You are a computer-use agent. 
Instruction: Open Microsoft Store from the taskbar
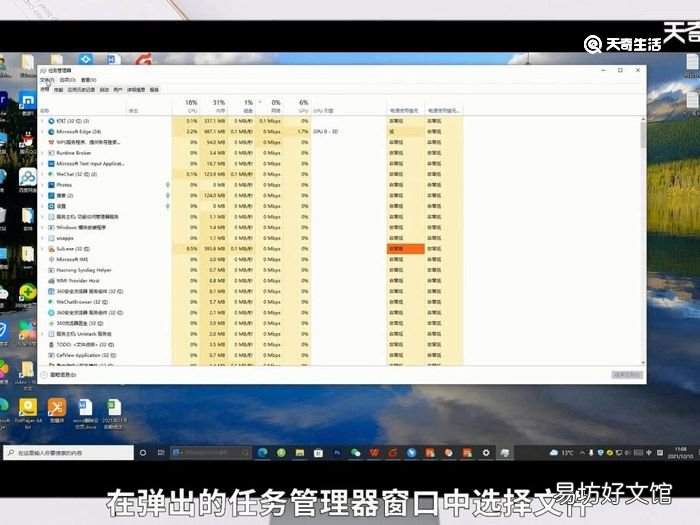(x=318, y=453)
